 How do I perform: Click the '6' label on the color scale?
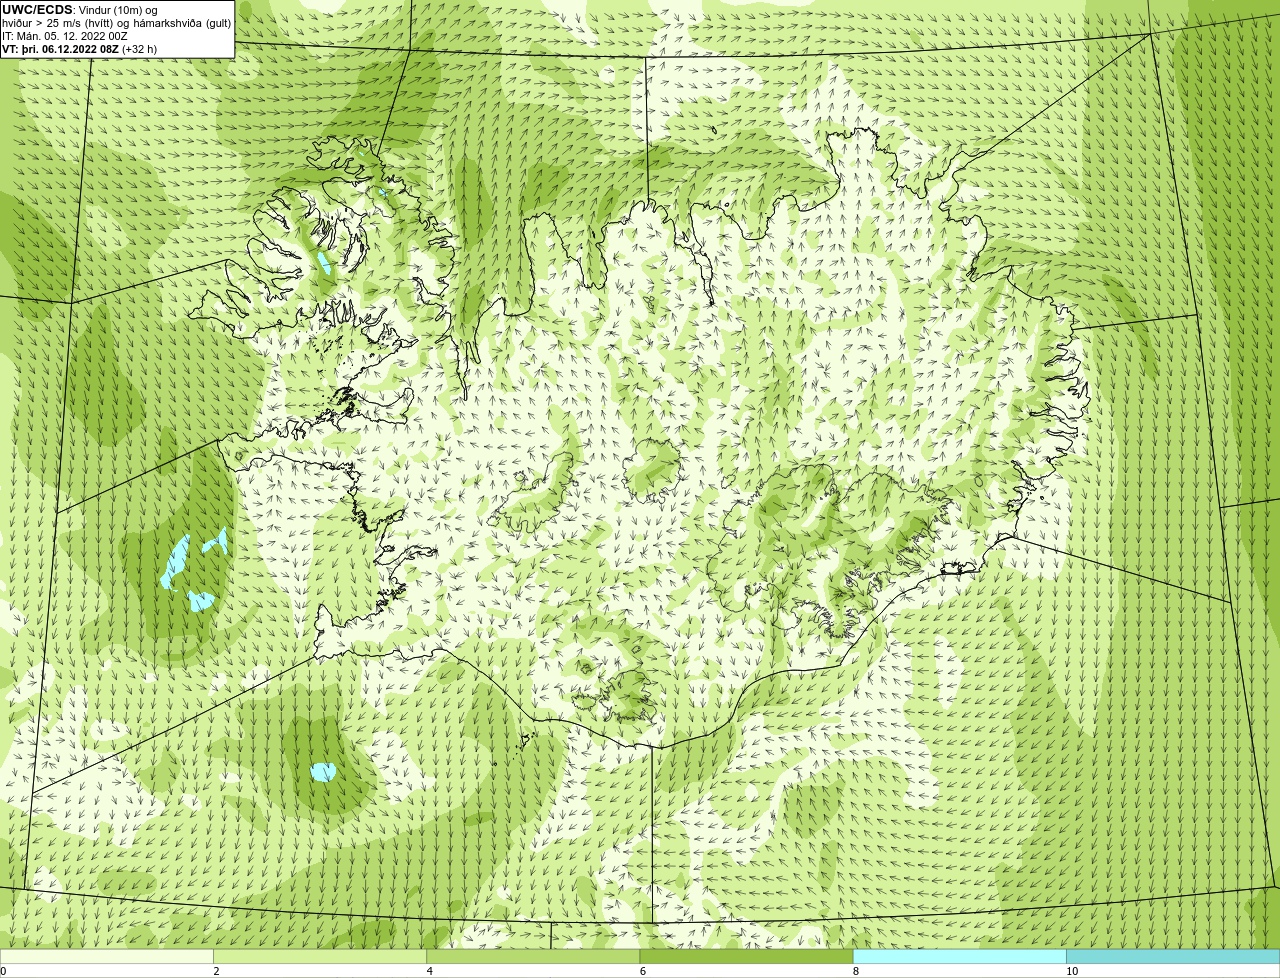(x=642, y=971)
